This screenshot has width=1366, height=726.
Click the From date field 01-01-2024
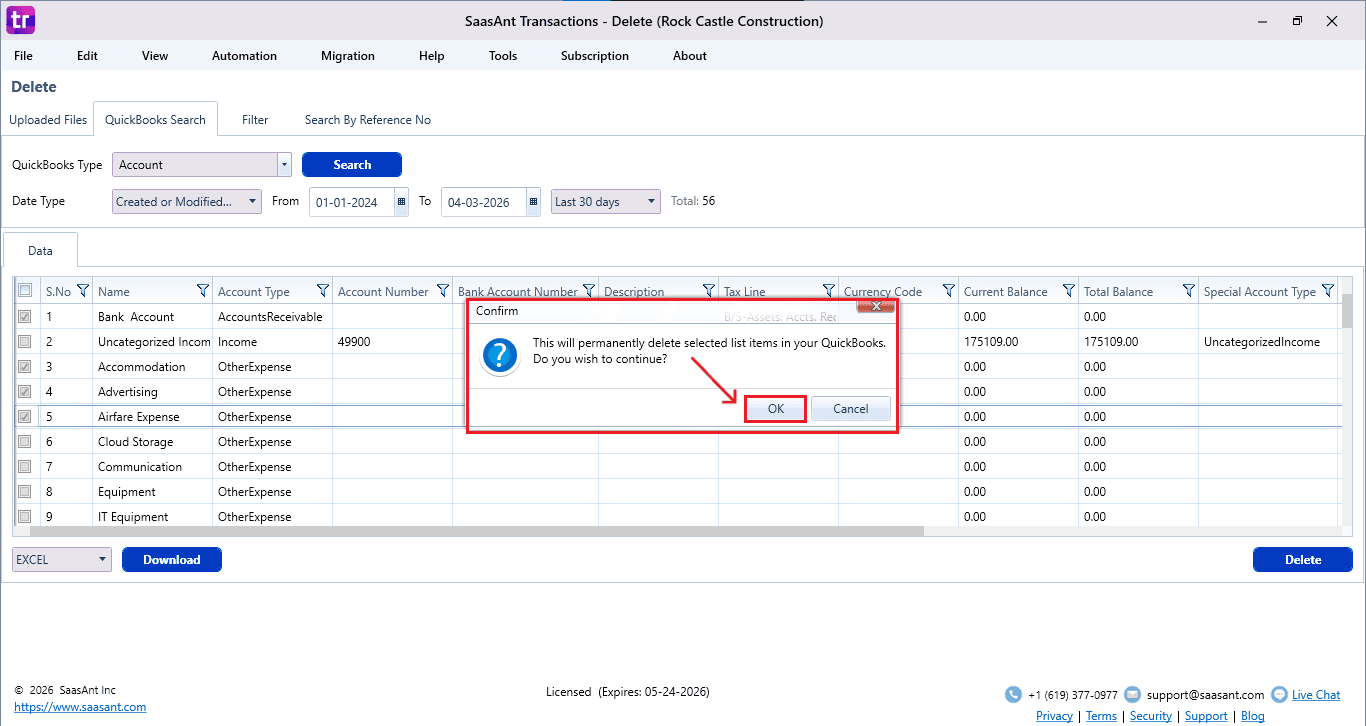pos(352,202)
